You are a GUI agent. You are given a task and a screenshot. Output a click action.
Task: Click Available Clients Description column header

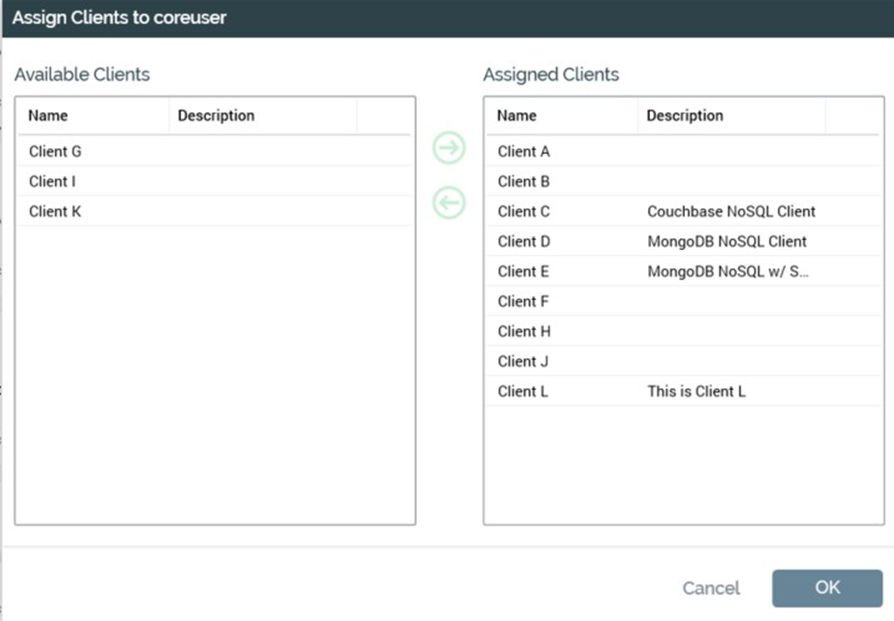click(x=216, y=116)
